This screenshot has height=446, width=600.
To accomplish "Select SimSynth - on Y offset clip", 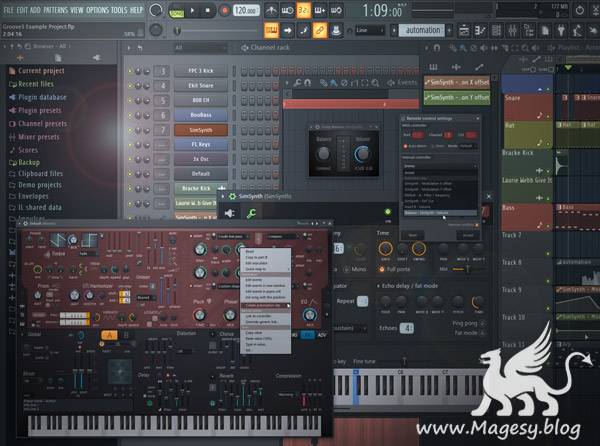I will tap(457, 98).
